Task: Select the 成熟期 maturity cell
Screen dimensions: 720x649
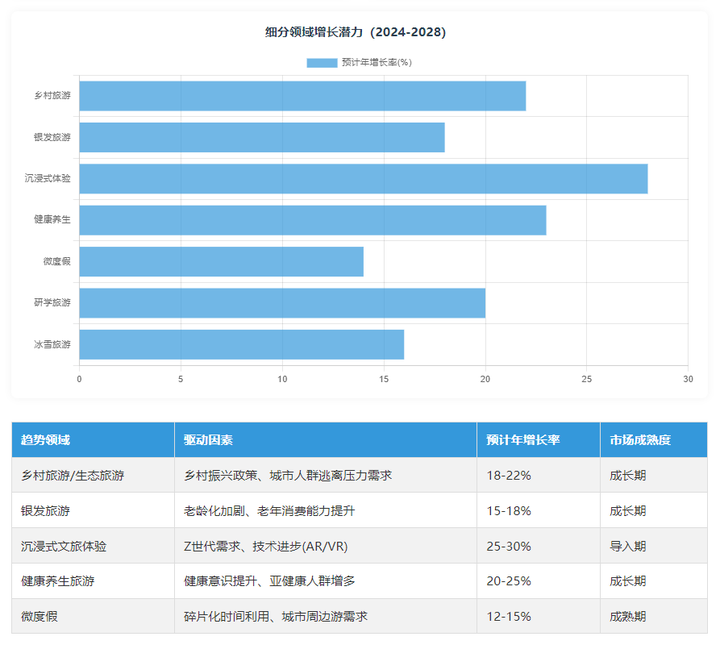Action: point(654,616)
